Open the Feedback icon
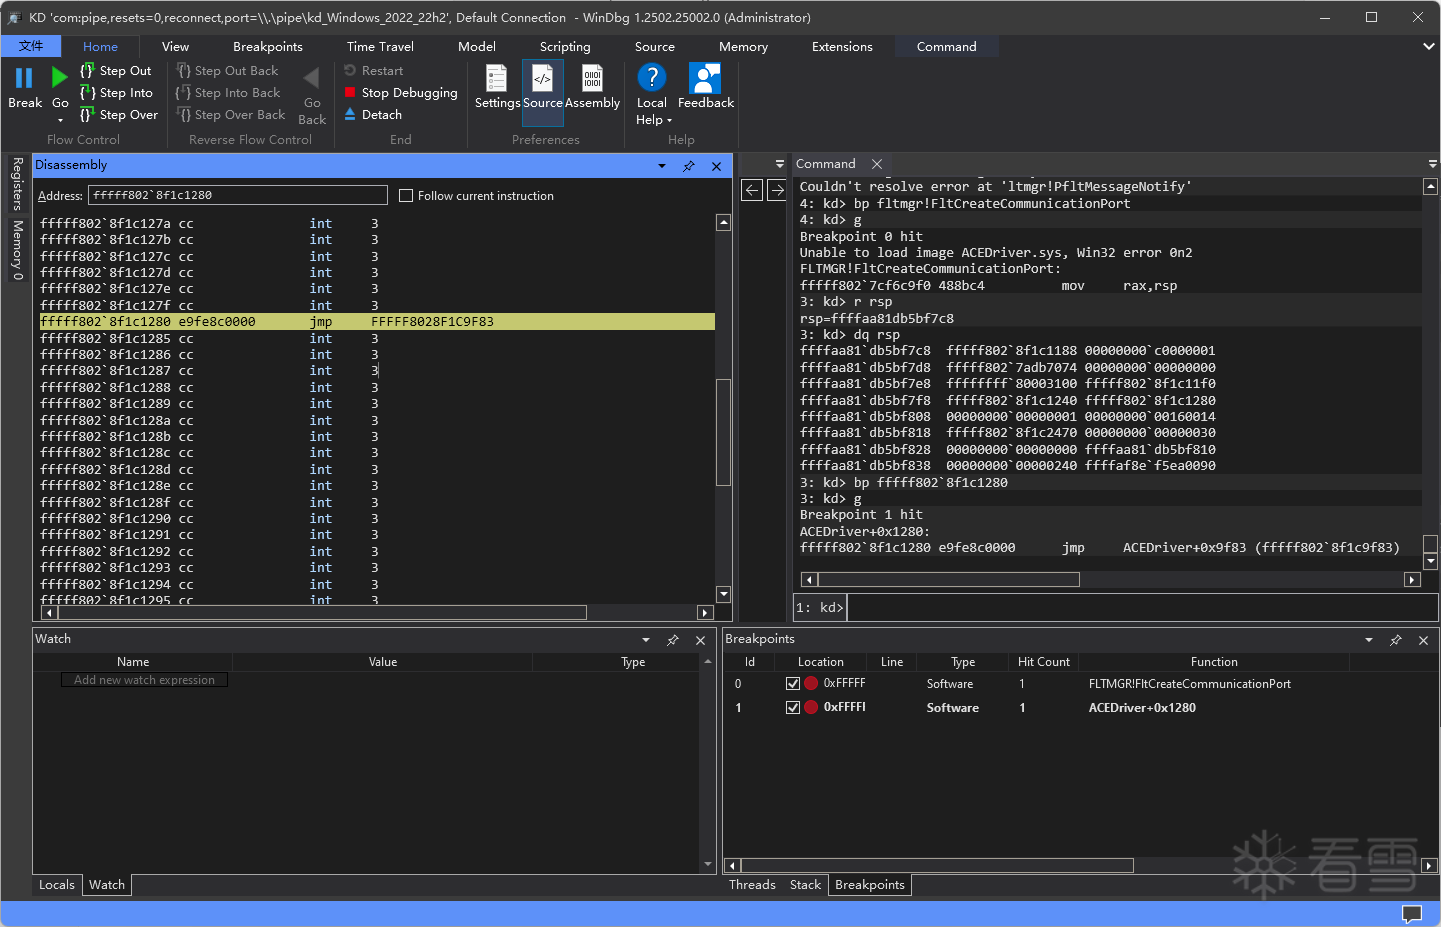 [705, 79]
